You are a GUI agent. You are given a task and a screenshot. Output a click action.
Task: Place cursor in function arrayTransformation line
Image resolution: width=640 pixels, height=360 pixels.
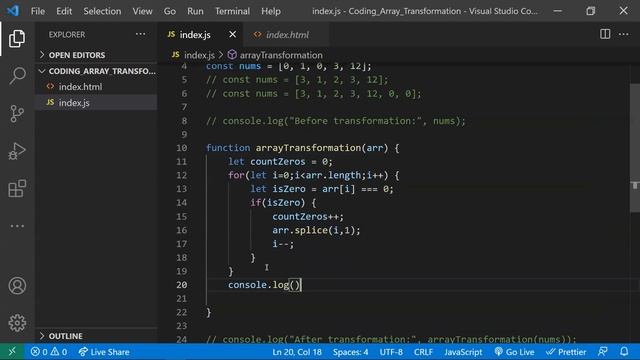coord(302,148)
